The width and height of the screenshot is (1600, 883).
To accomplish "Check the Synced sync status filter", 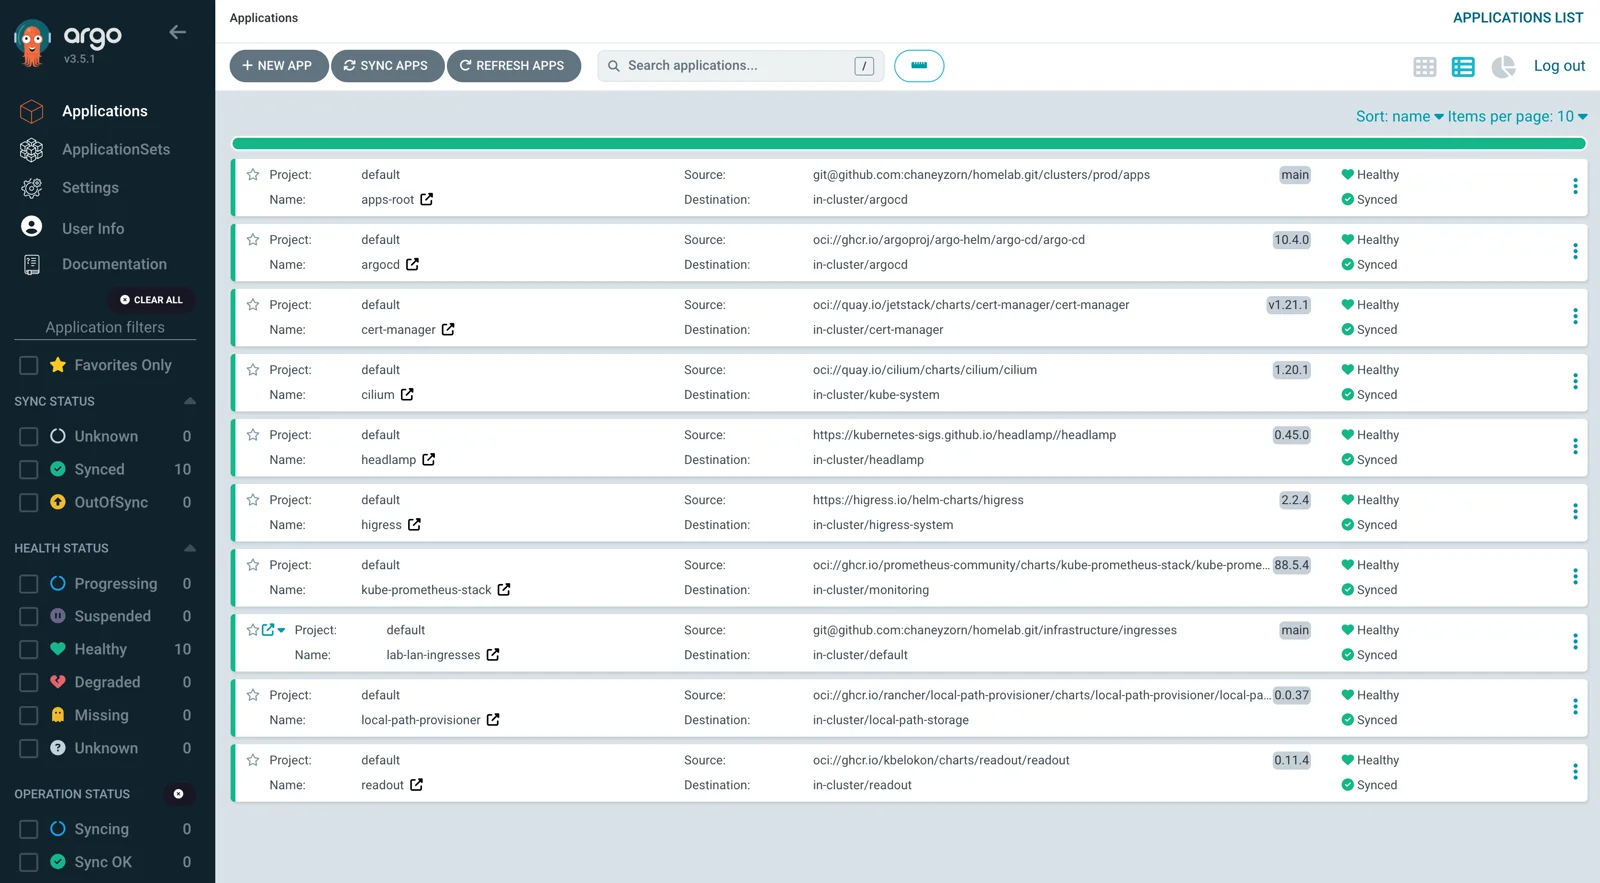I will point(29,469).
